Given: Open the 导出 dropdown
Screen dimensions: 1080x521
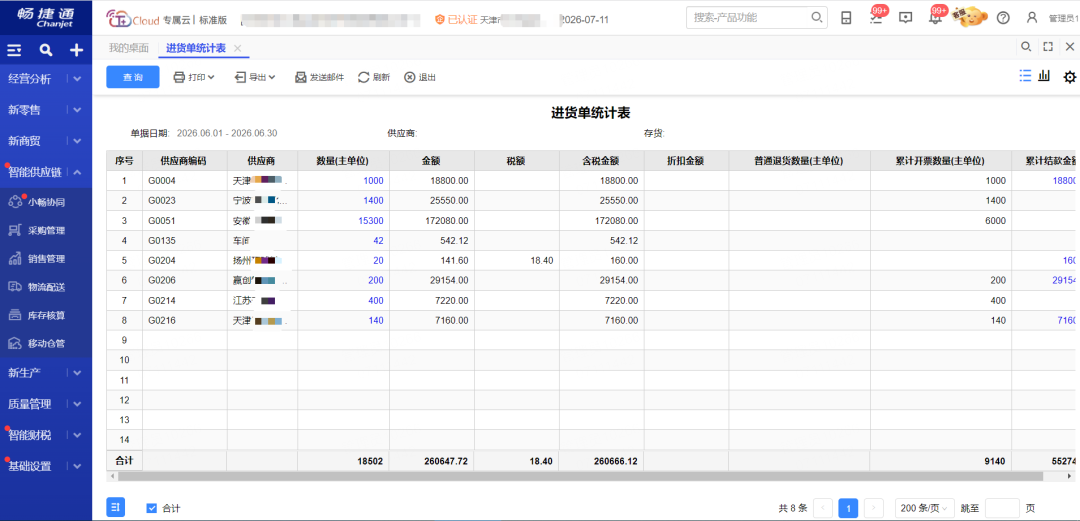Looking at the screenshot, I should click(x=255, y=77).
